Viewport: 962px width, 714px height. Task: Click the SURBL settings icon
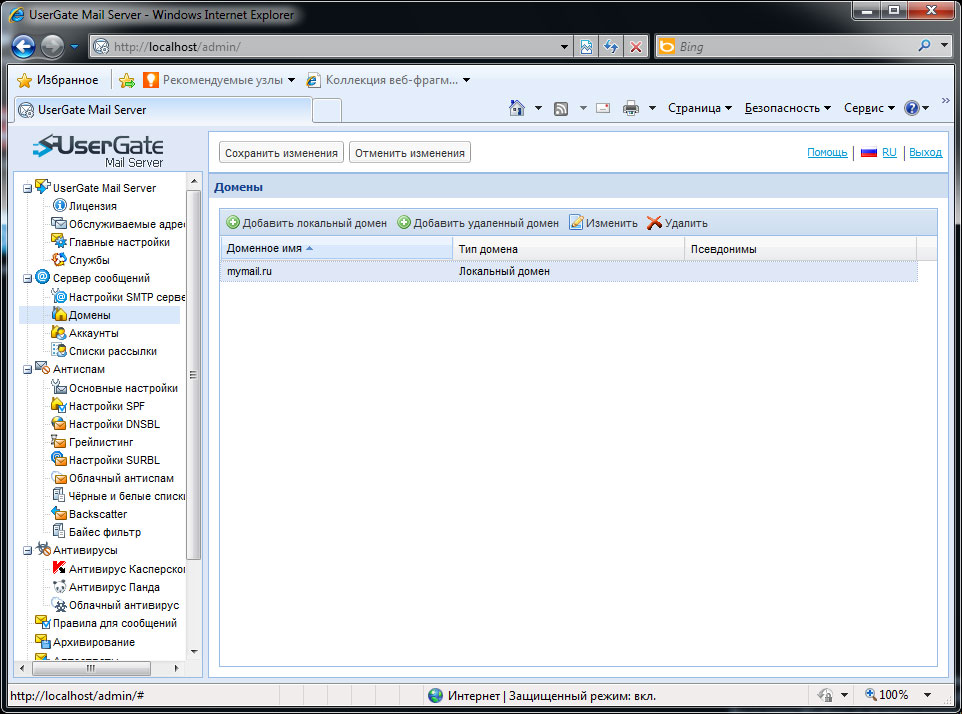click(59, 459)
